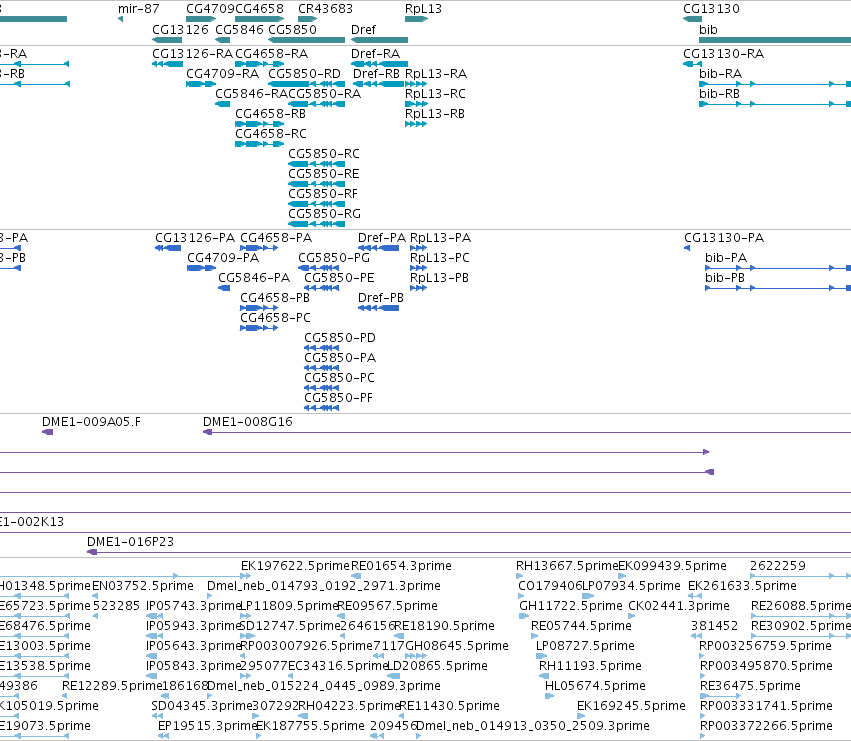
Task: Click the CG5850-PF protein label
Action: [339, 398]
